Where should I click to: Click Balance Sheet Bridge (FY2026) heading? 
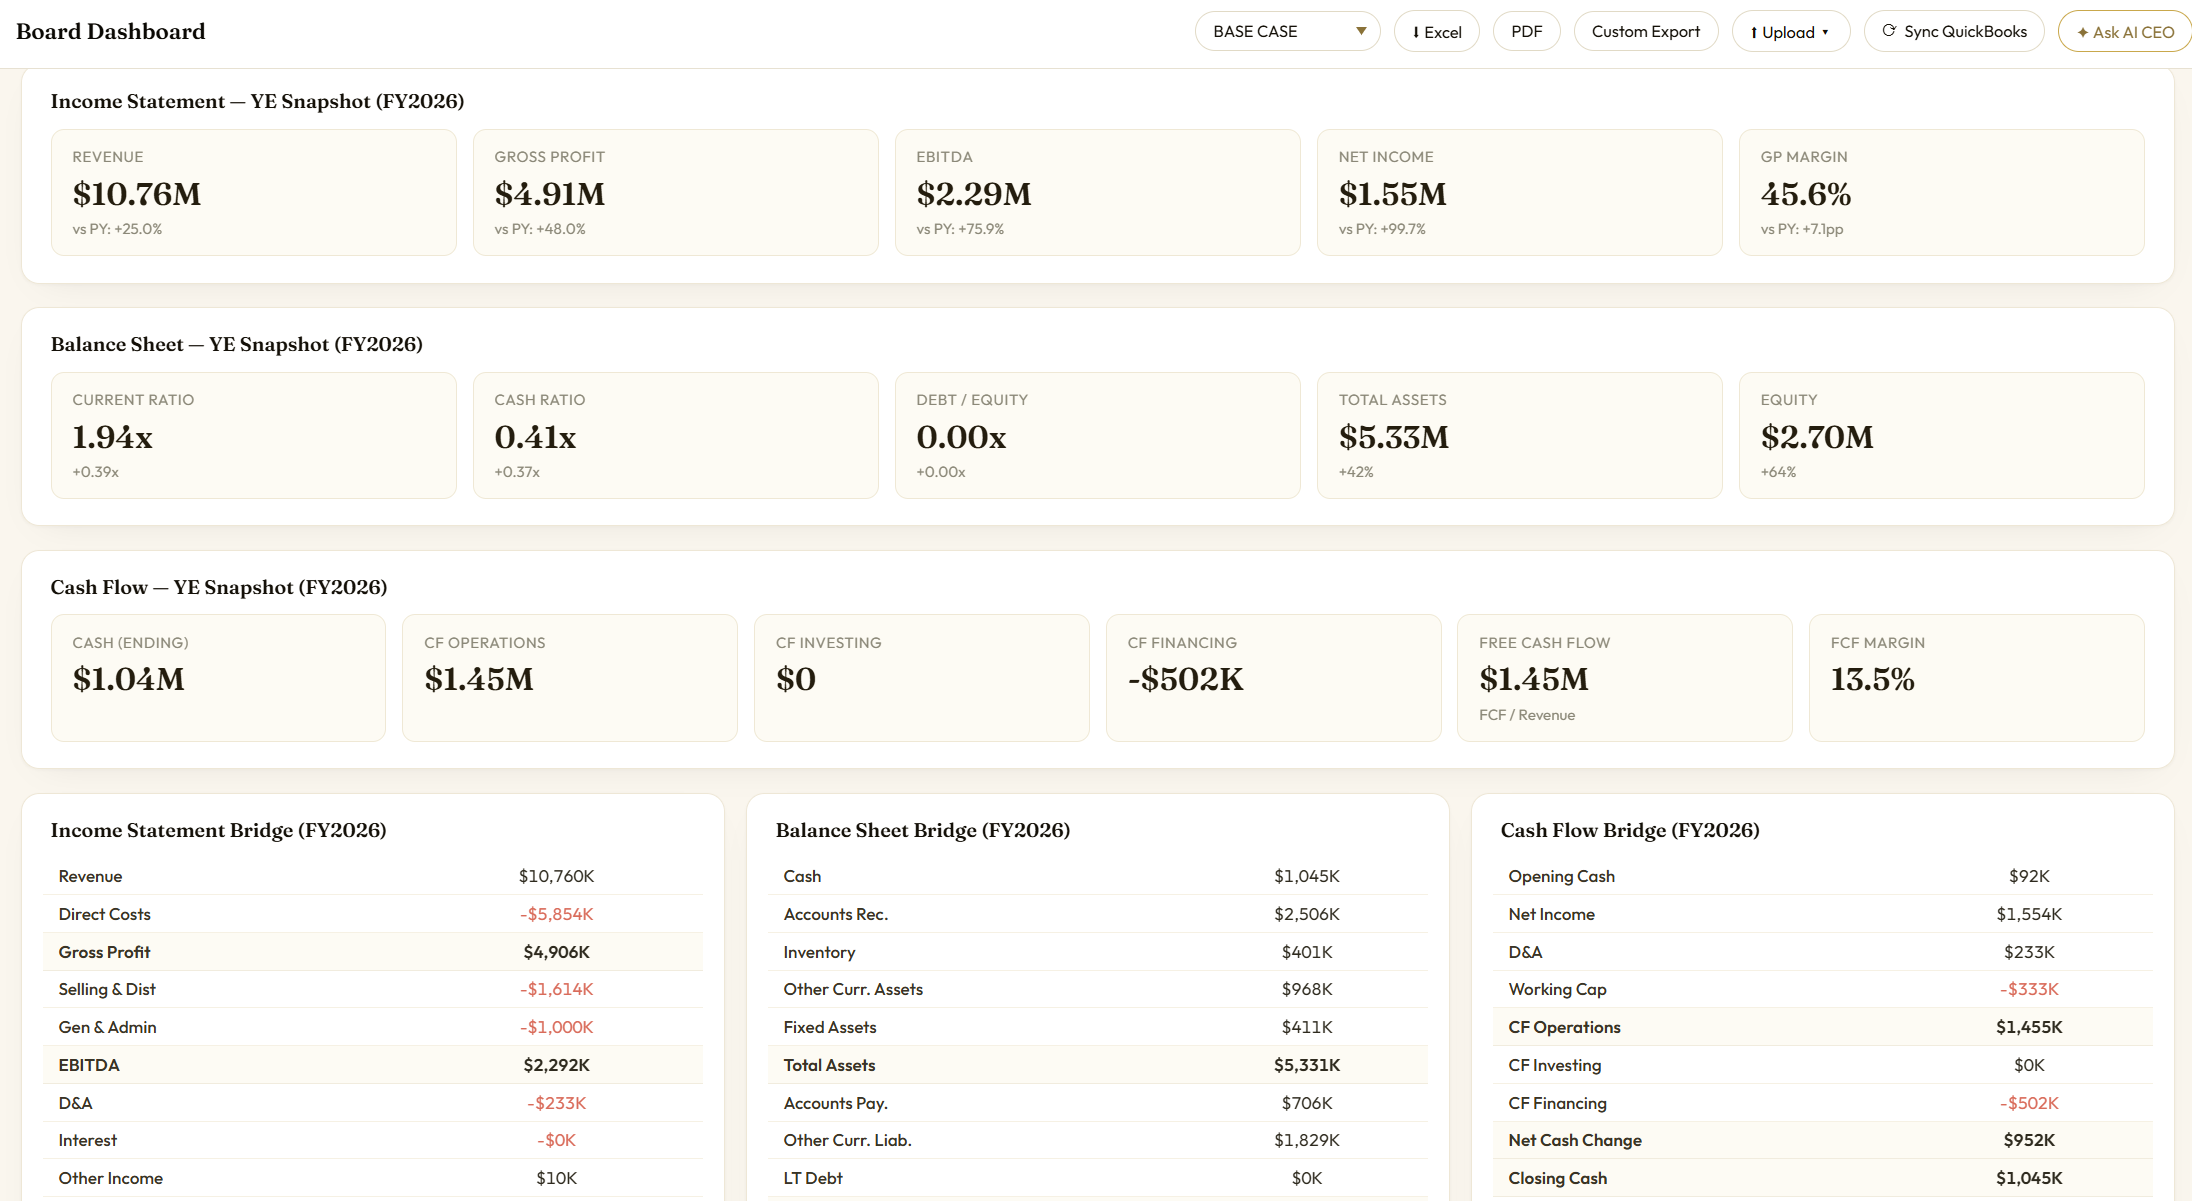point(923,830)
